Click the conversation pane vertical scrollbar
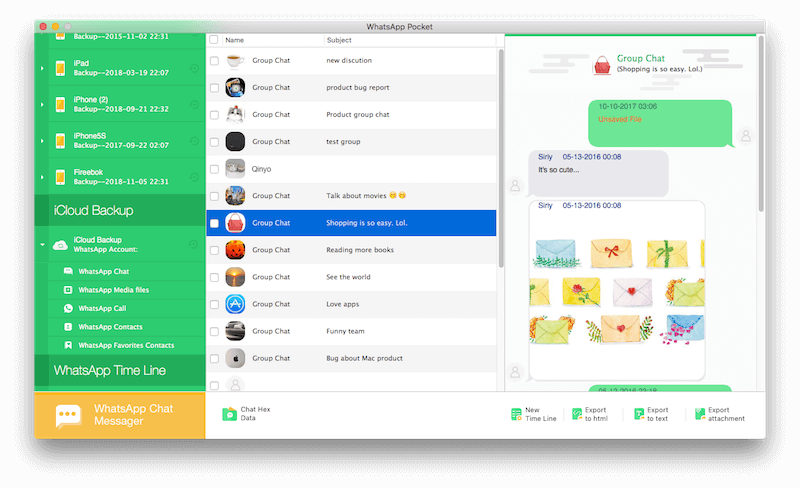800x488 pixels. point(761,124)
